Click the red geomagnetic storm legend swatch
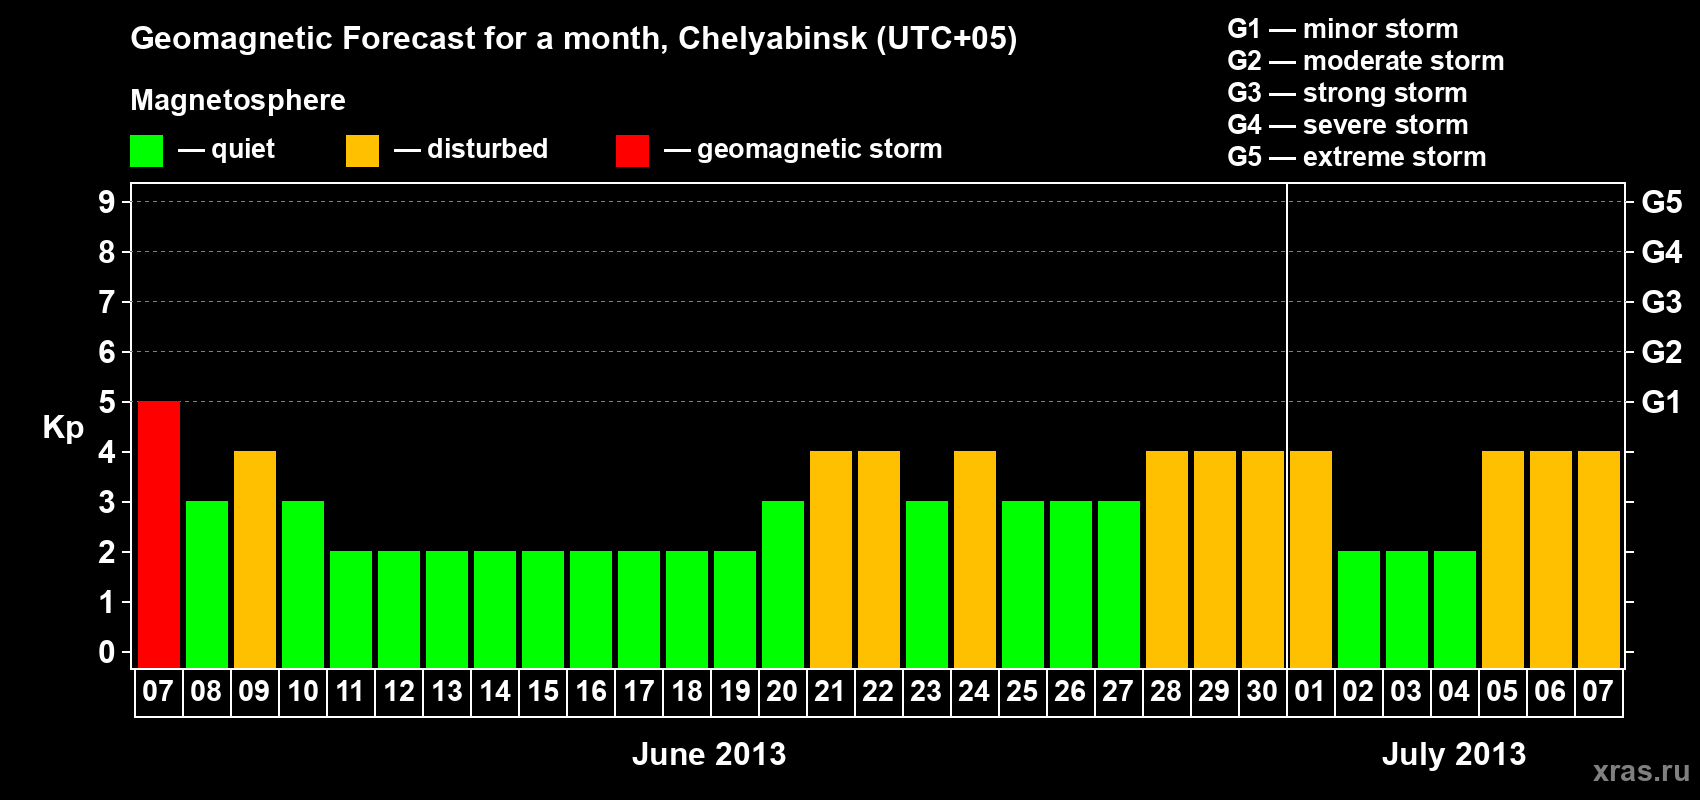Image resolution: width=1700 pixels, height=800 pixels. click(x=632, y=151)
